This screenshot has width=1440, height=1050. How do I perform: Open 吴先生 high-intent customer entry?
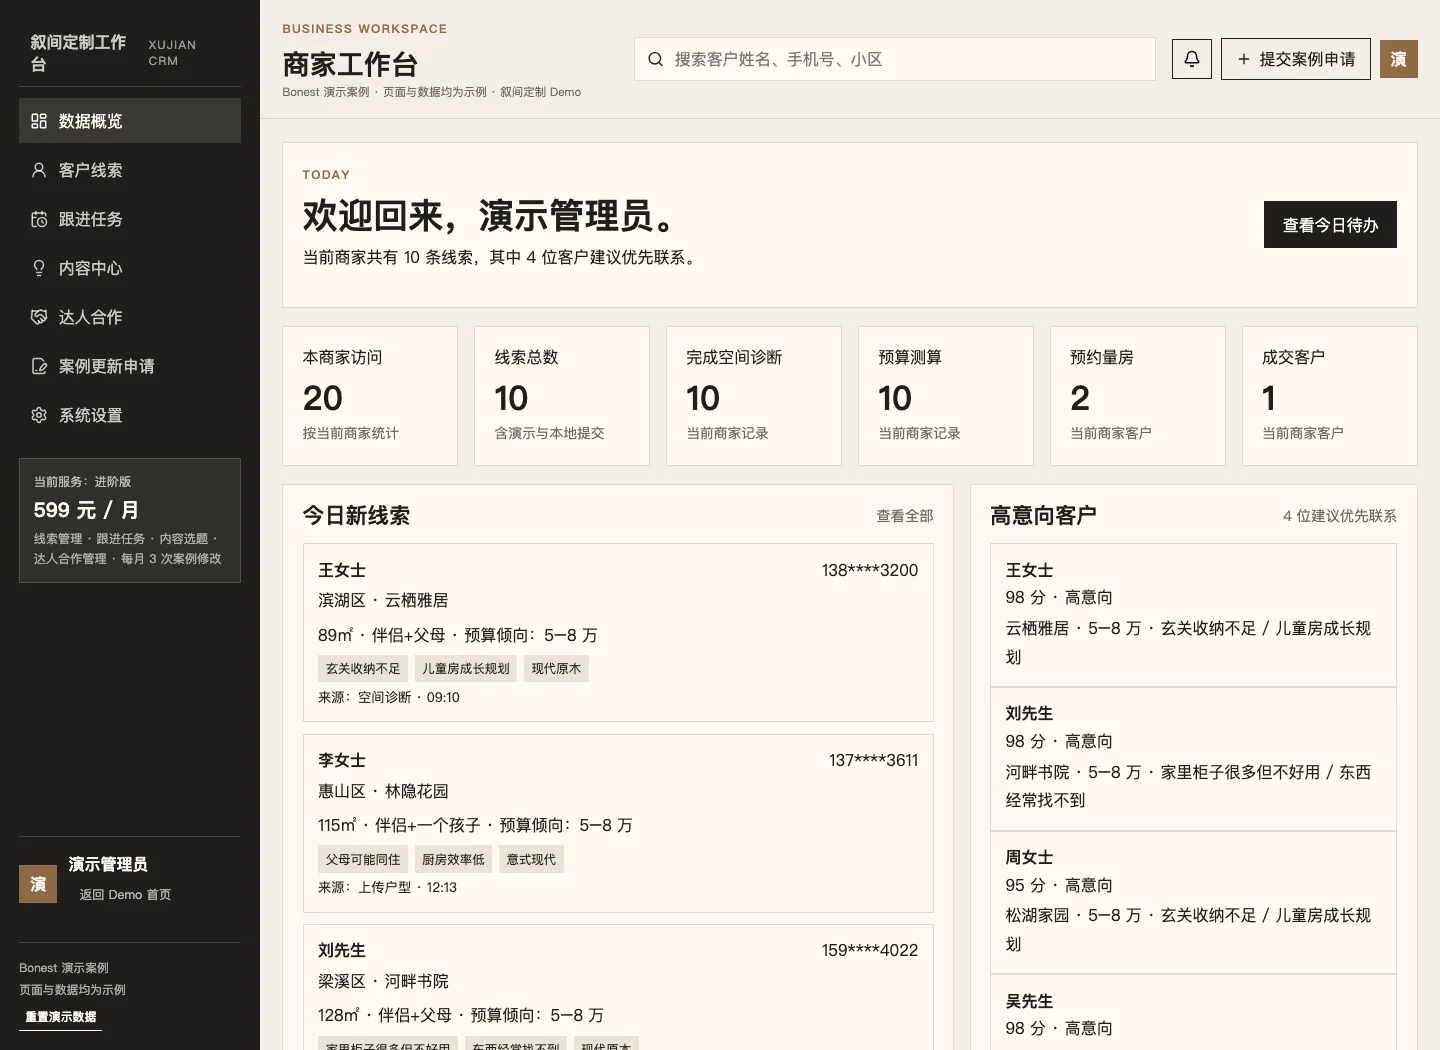coord(1193,1013)
